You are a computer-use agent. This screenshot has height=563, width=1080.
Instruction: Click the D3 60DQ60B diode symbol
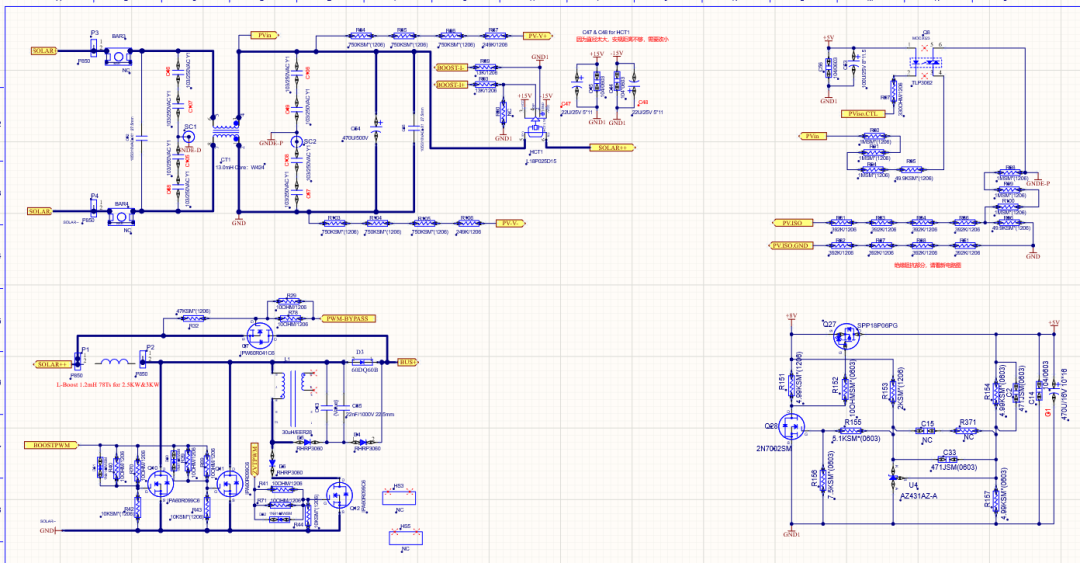coord(361,361)
